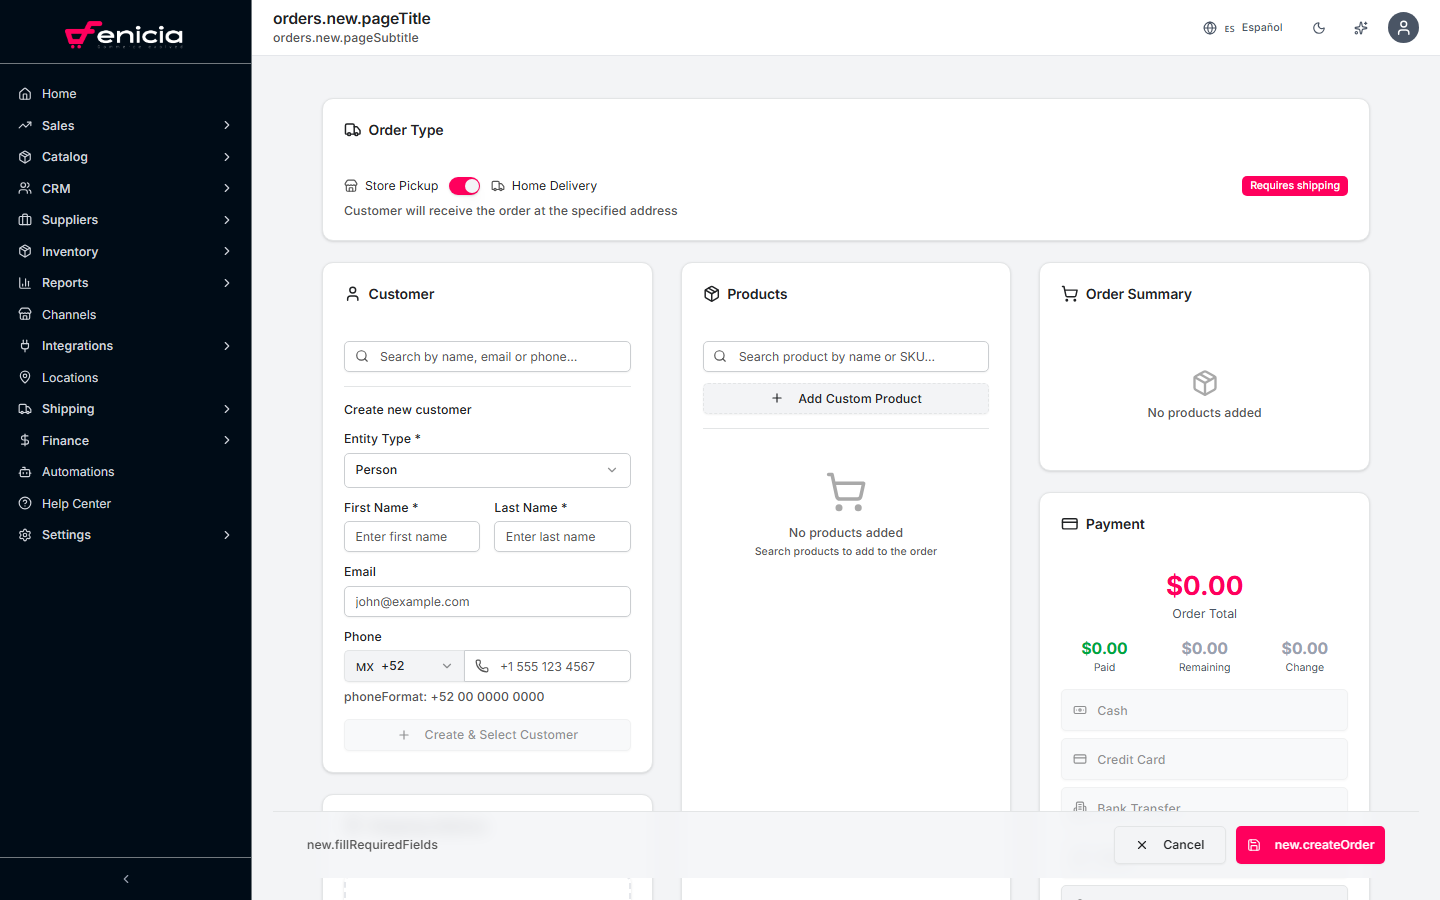Toggle dark mode moon icon
Image resolution: width=1440 pixels, height=900 pixels.
(x=1319, y=28)
